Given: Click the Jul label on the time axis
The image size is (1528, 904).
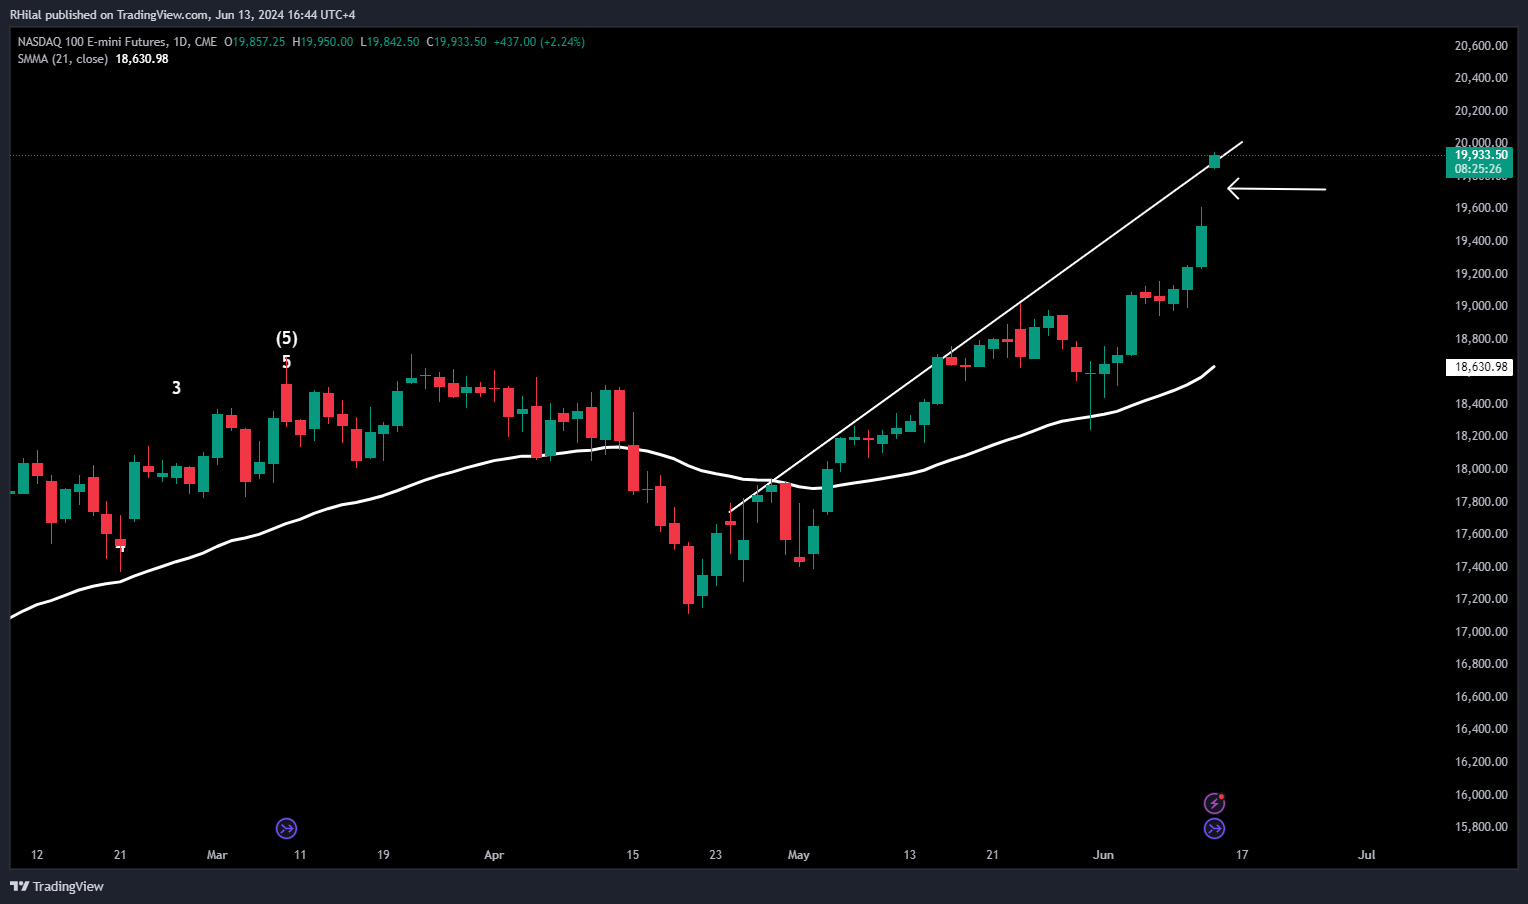Looking at the screenshot, I should 1367,855.
